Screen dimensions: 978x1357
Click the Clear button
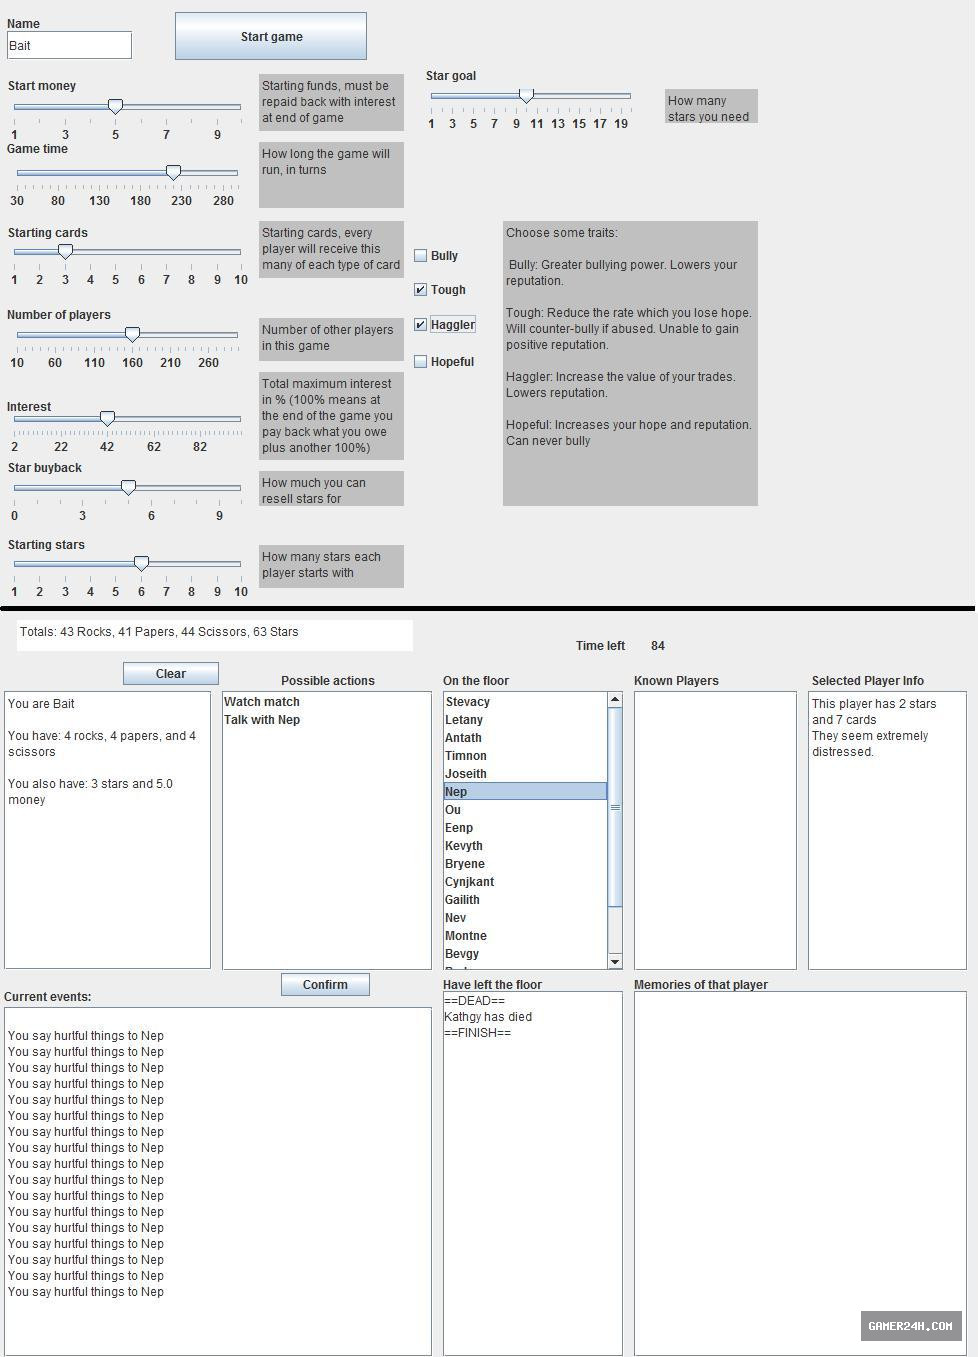171,674
